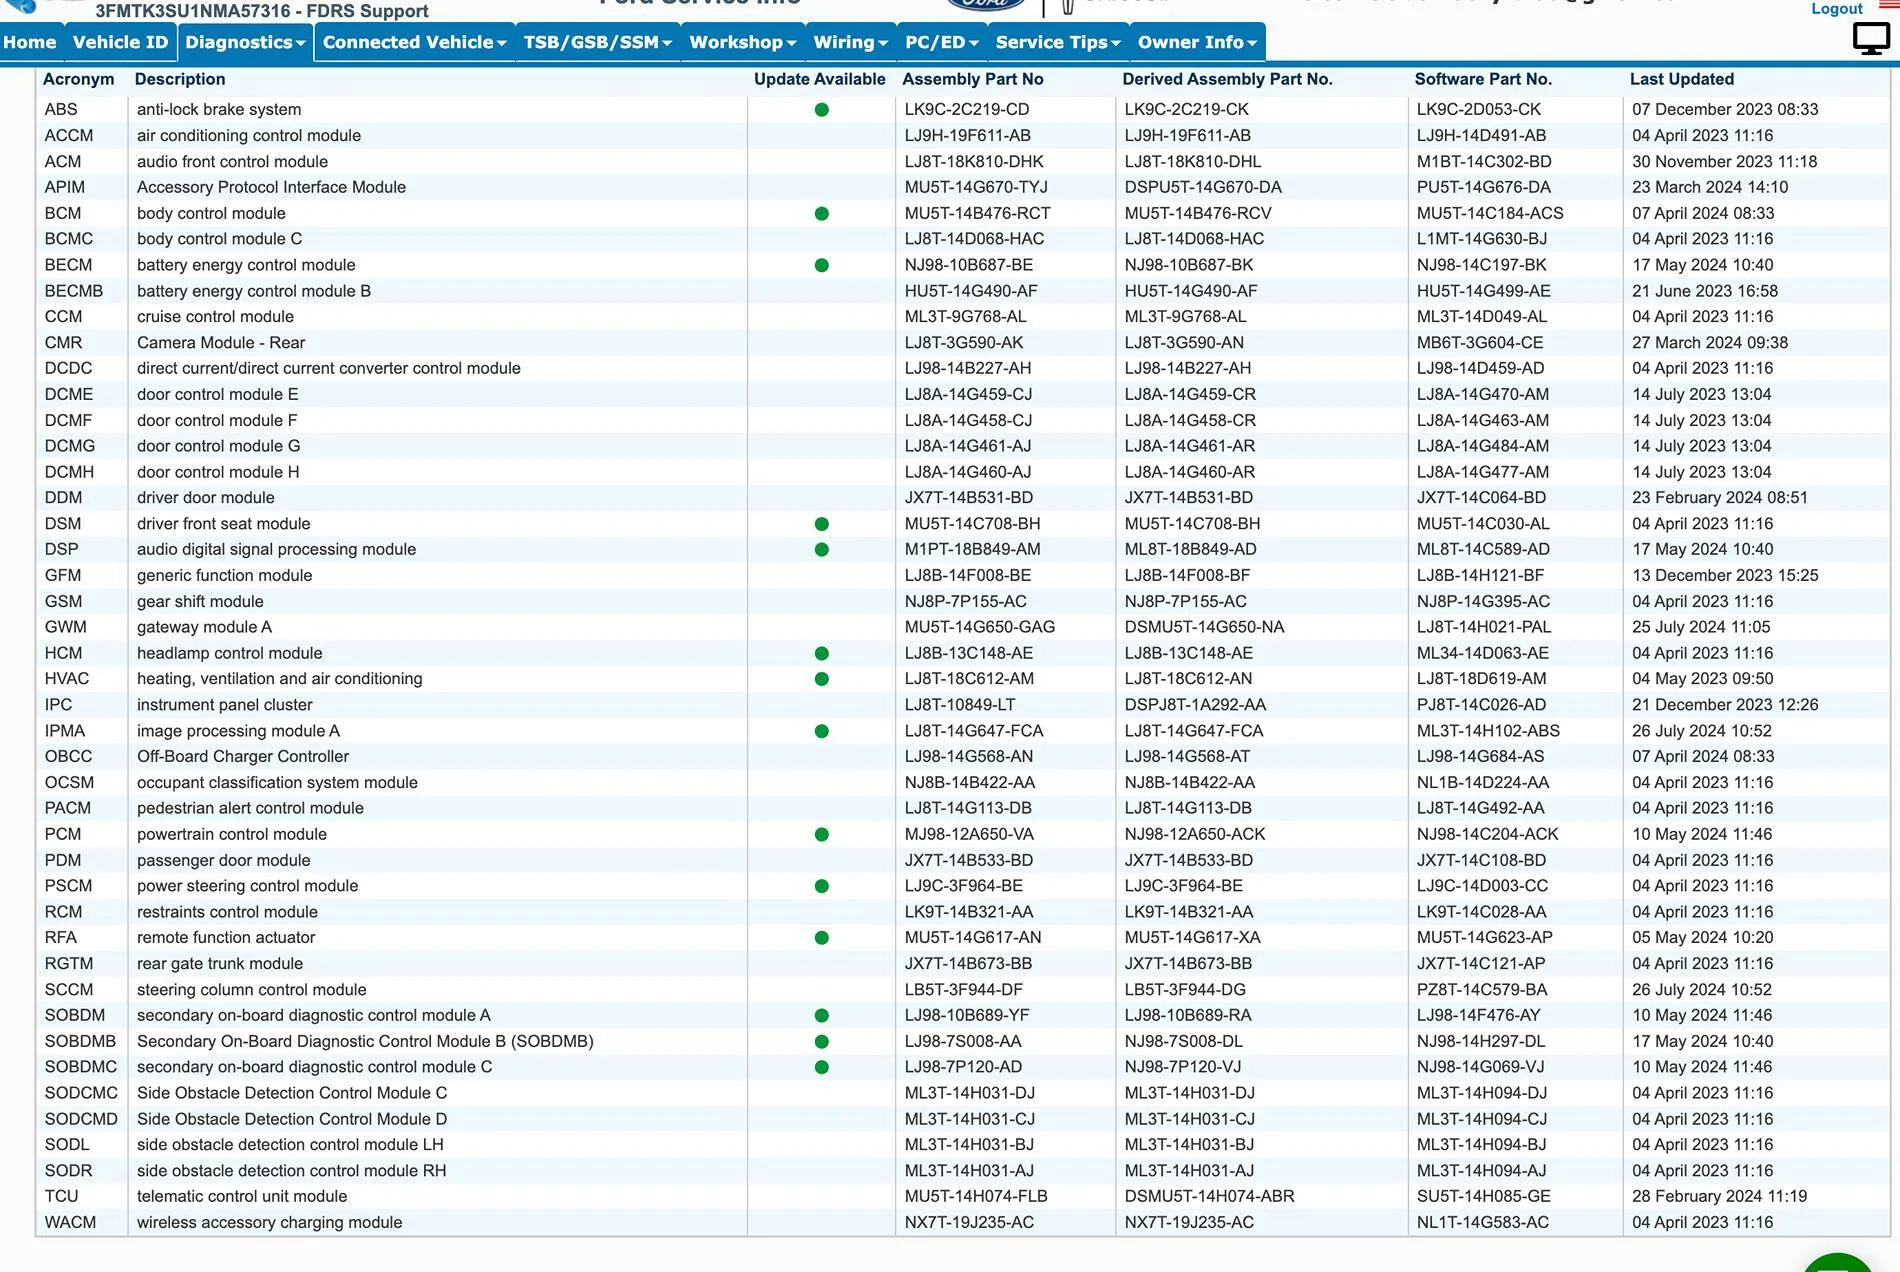Select derived part number DSPU5T-14G670-DA
Viewport: 1900px width, 1272px height.
[1203, 187]
